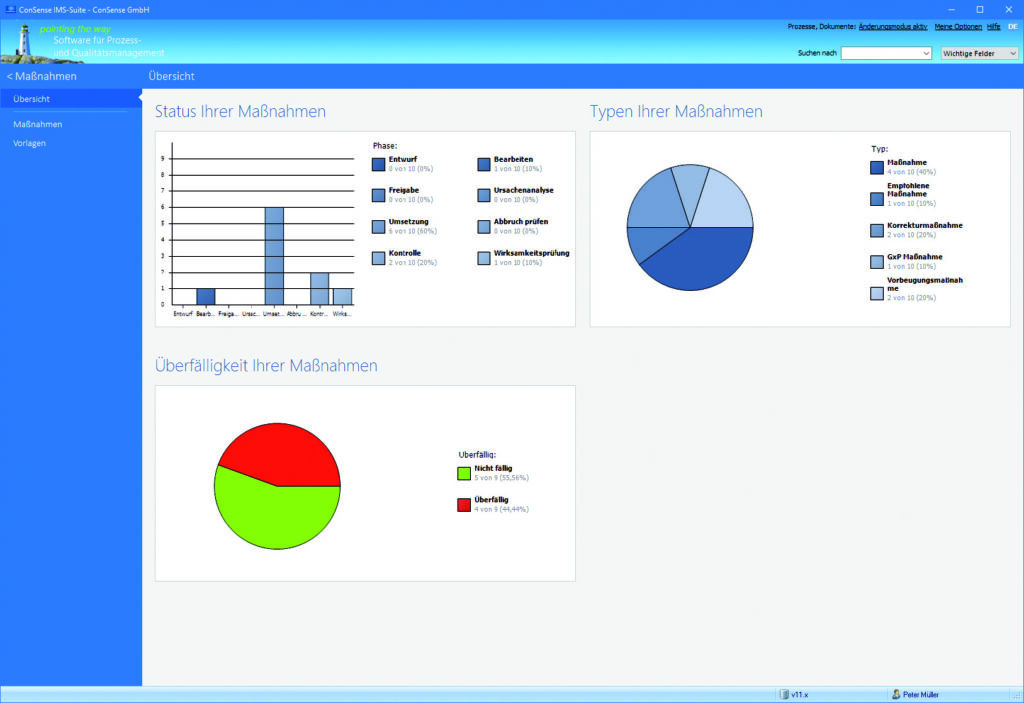1024x703 pixels.
Task: Maximize the ConSense IMS-Suite window
Action: (x=979, y=8)
